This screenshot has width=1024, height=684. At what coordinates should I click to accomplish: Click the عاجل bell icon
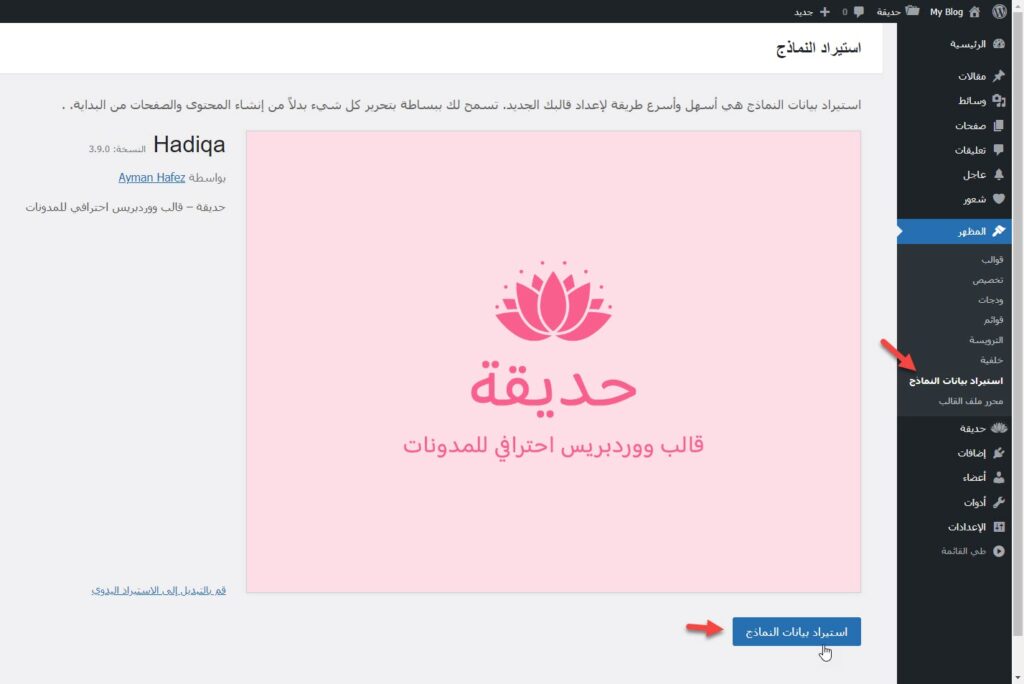(x=999, y=174)
